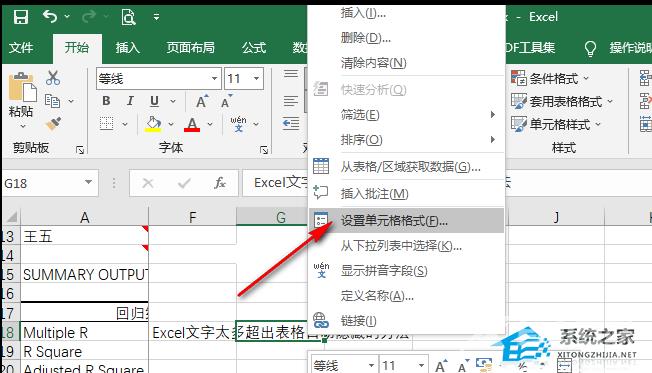Switch to the 页面布局 ribbon tab
Viewport: 652px width, 373px height.
[190, 48]
